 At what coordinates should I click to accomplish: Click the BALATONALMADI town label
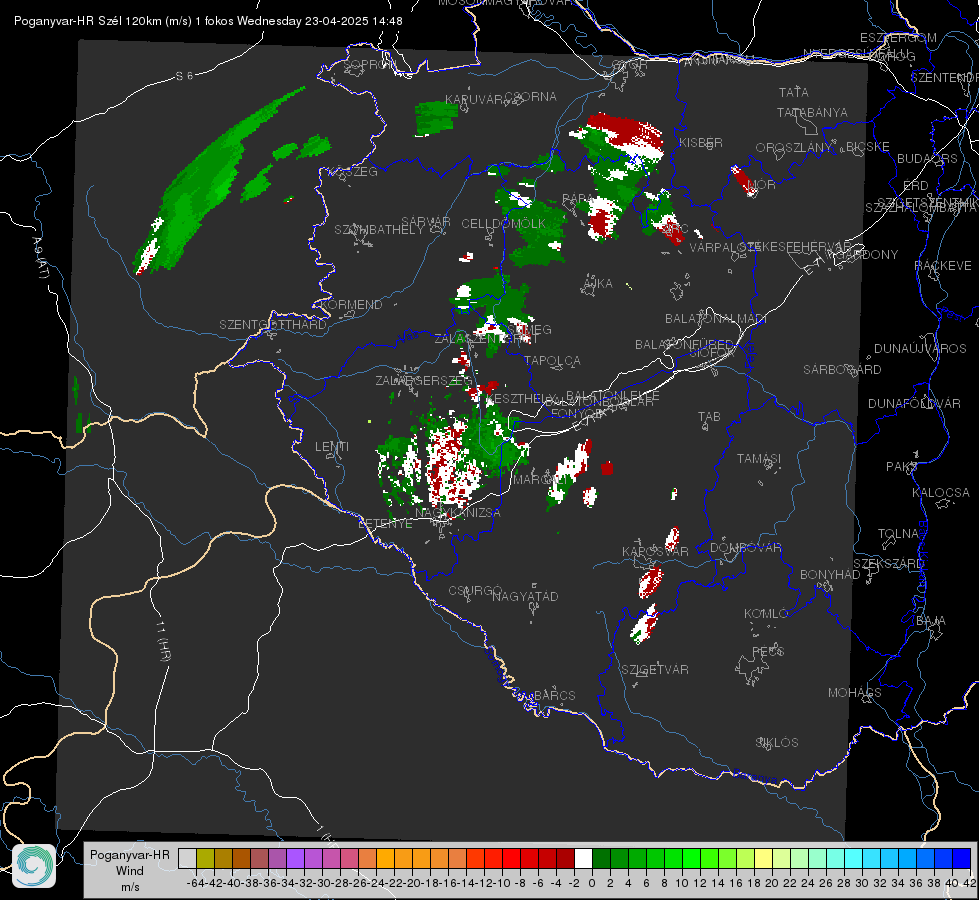click(715, 319)
